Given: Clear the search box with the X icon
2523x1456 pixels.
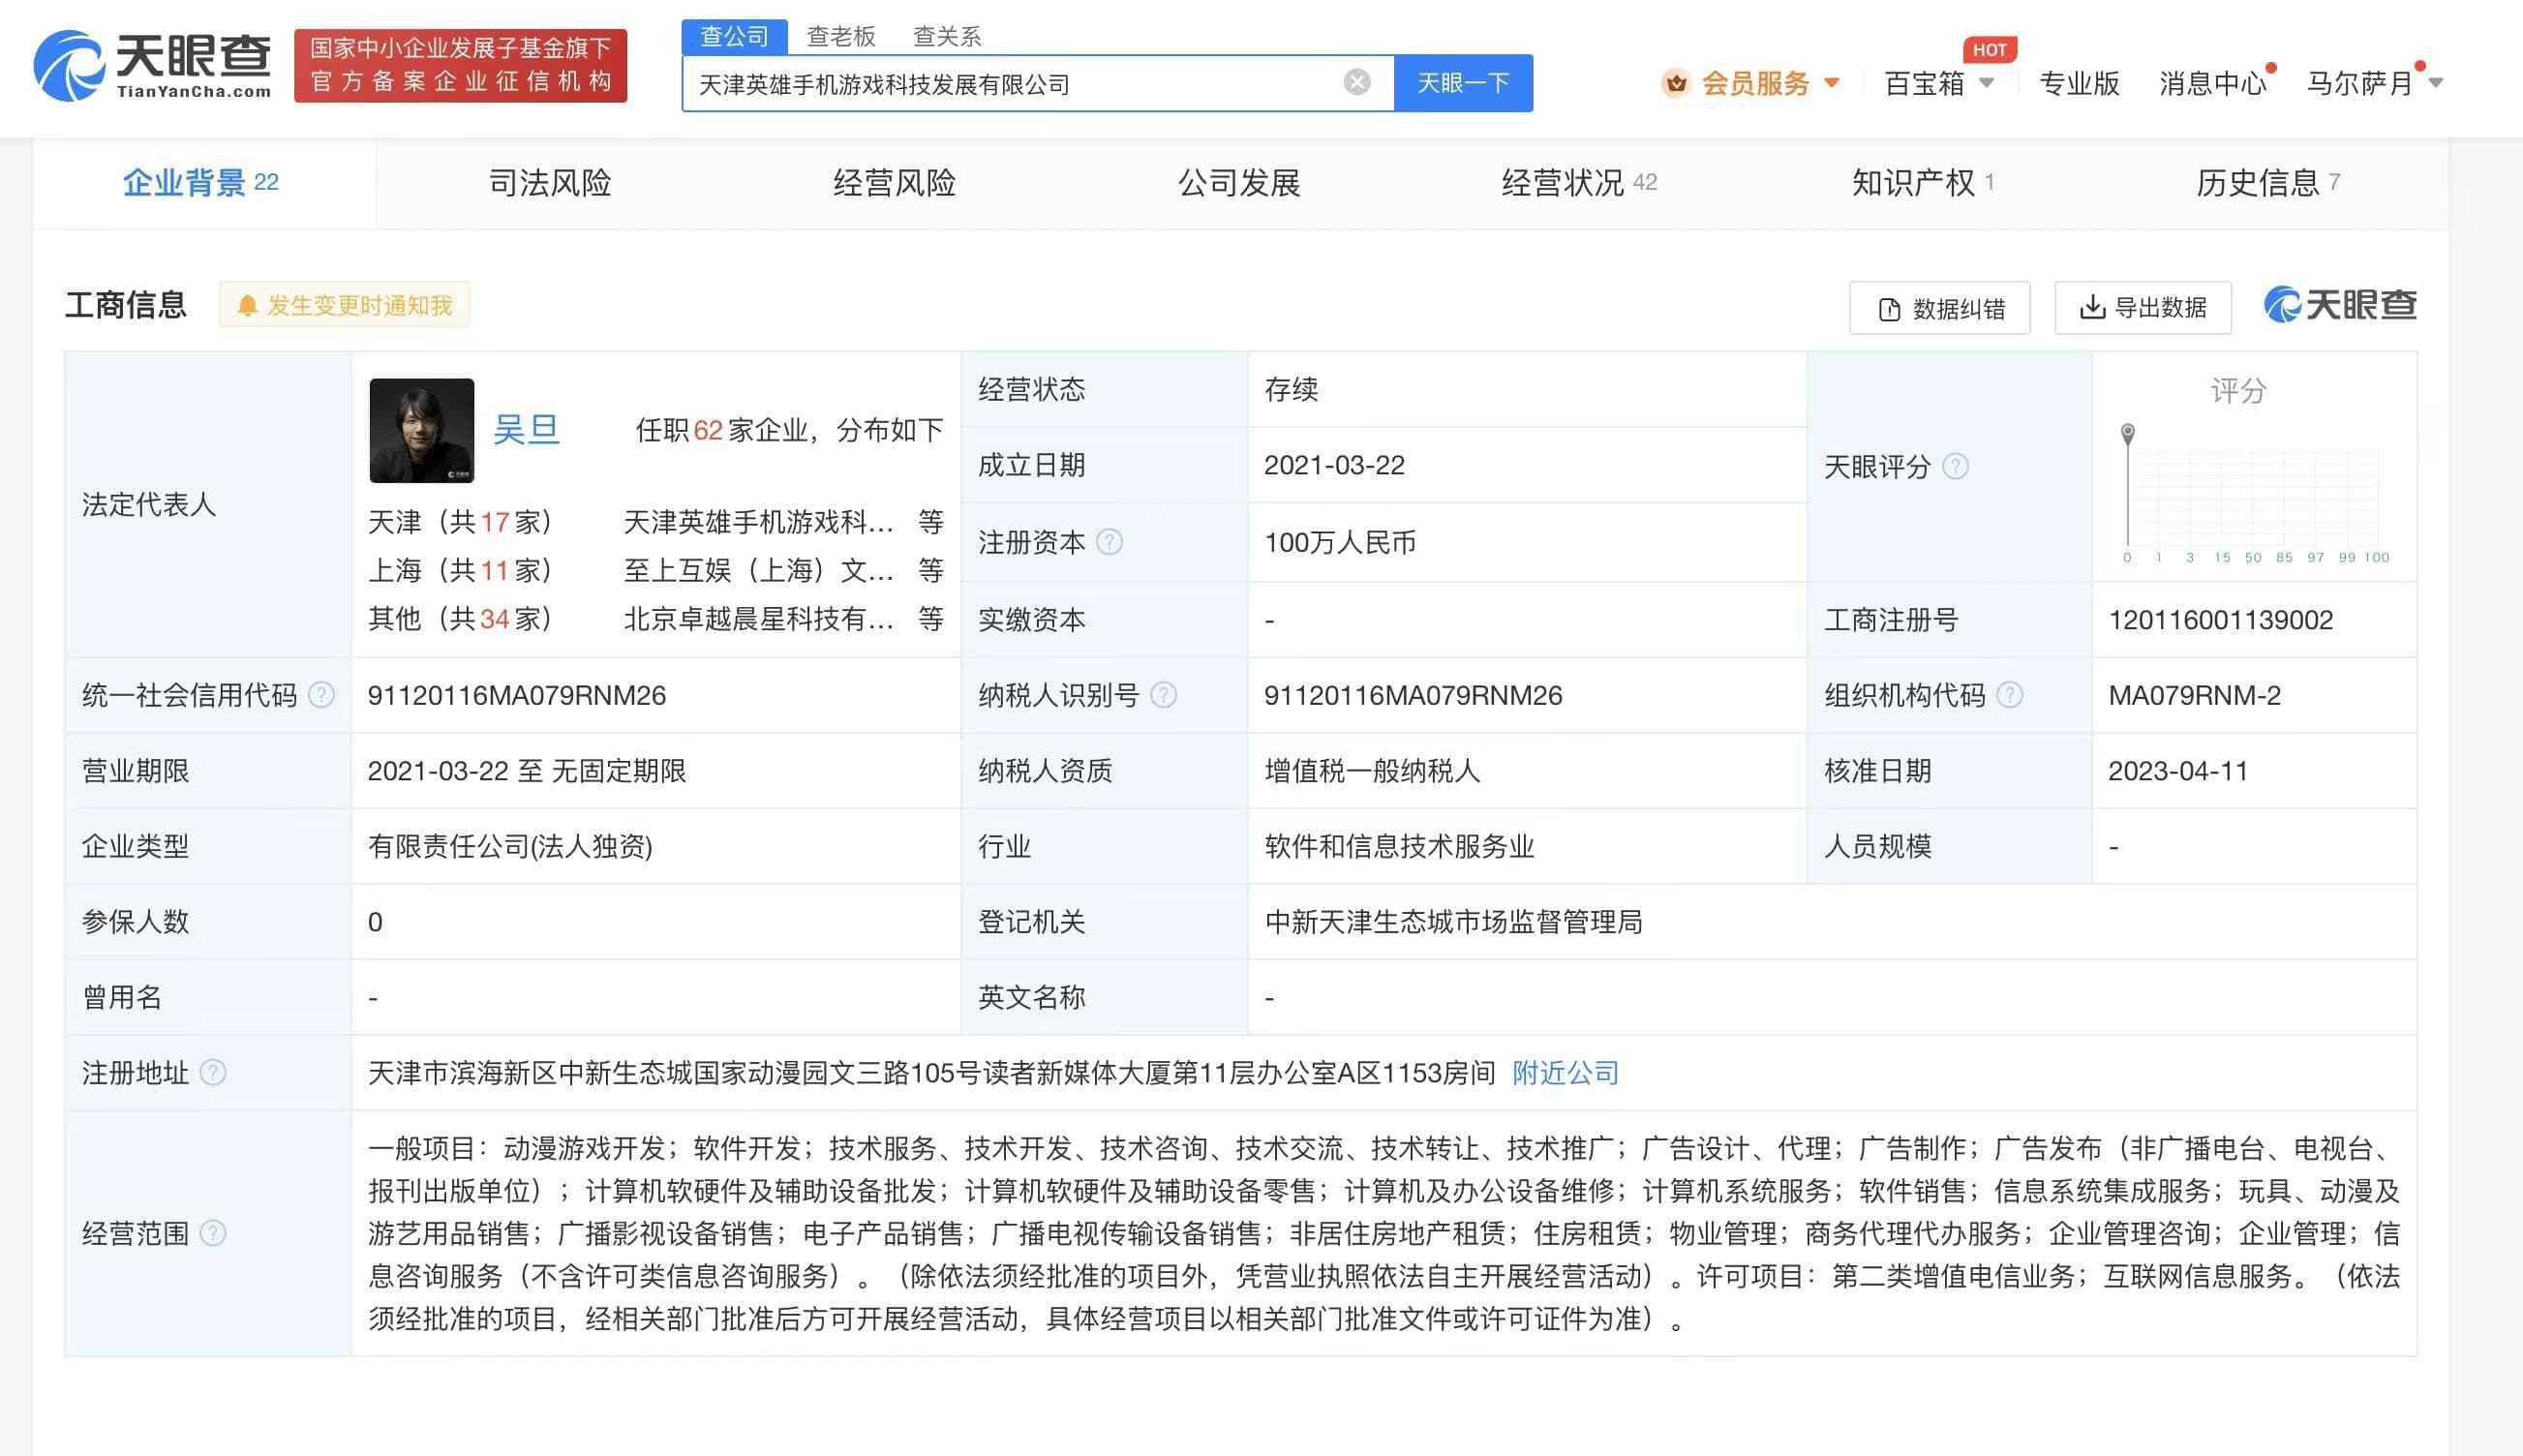Looking at the screenshot, I should coord(1356,82).
